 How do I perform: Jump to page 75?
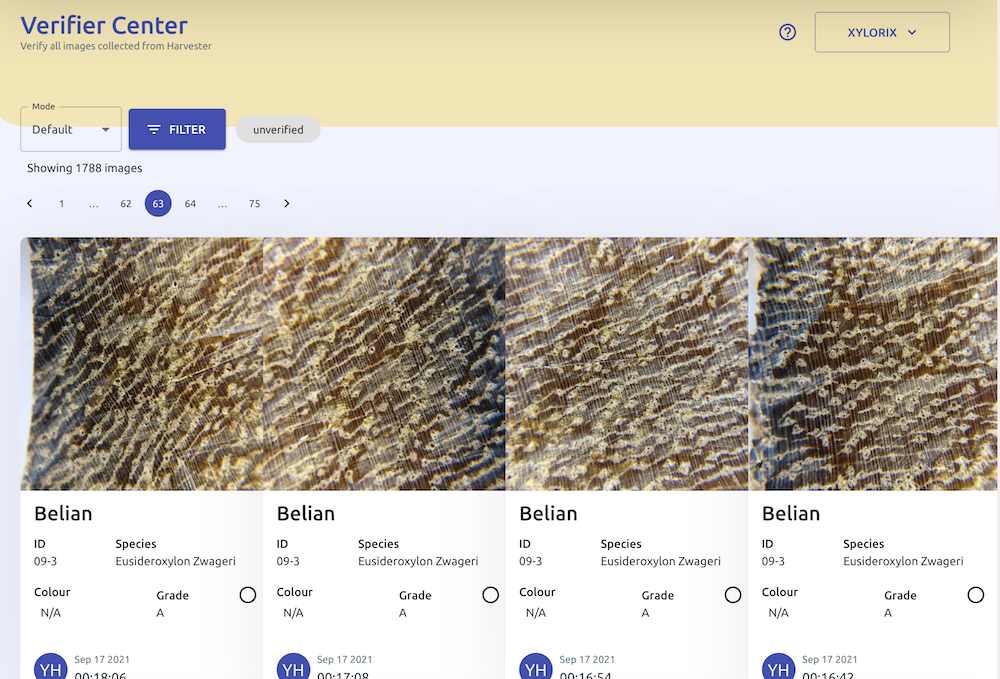click(255, 204)
